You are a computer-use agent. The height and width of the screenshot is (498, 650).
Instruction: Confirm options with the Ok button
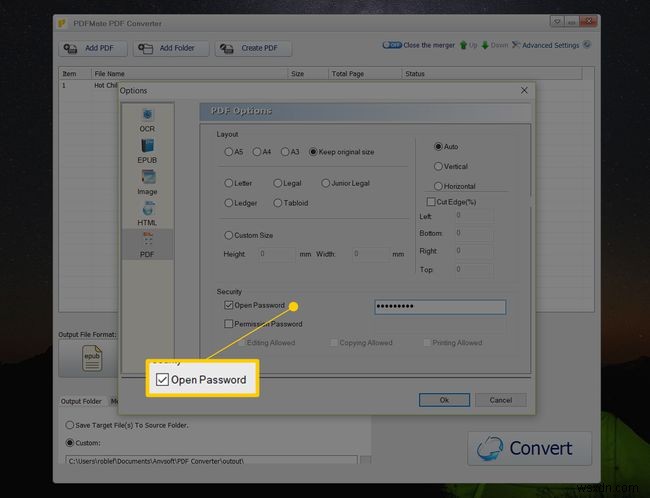(444, 400)
